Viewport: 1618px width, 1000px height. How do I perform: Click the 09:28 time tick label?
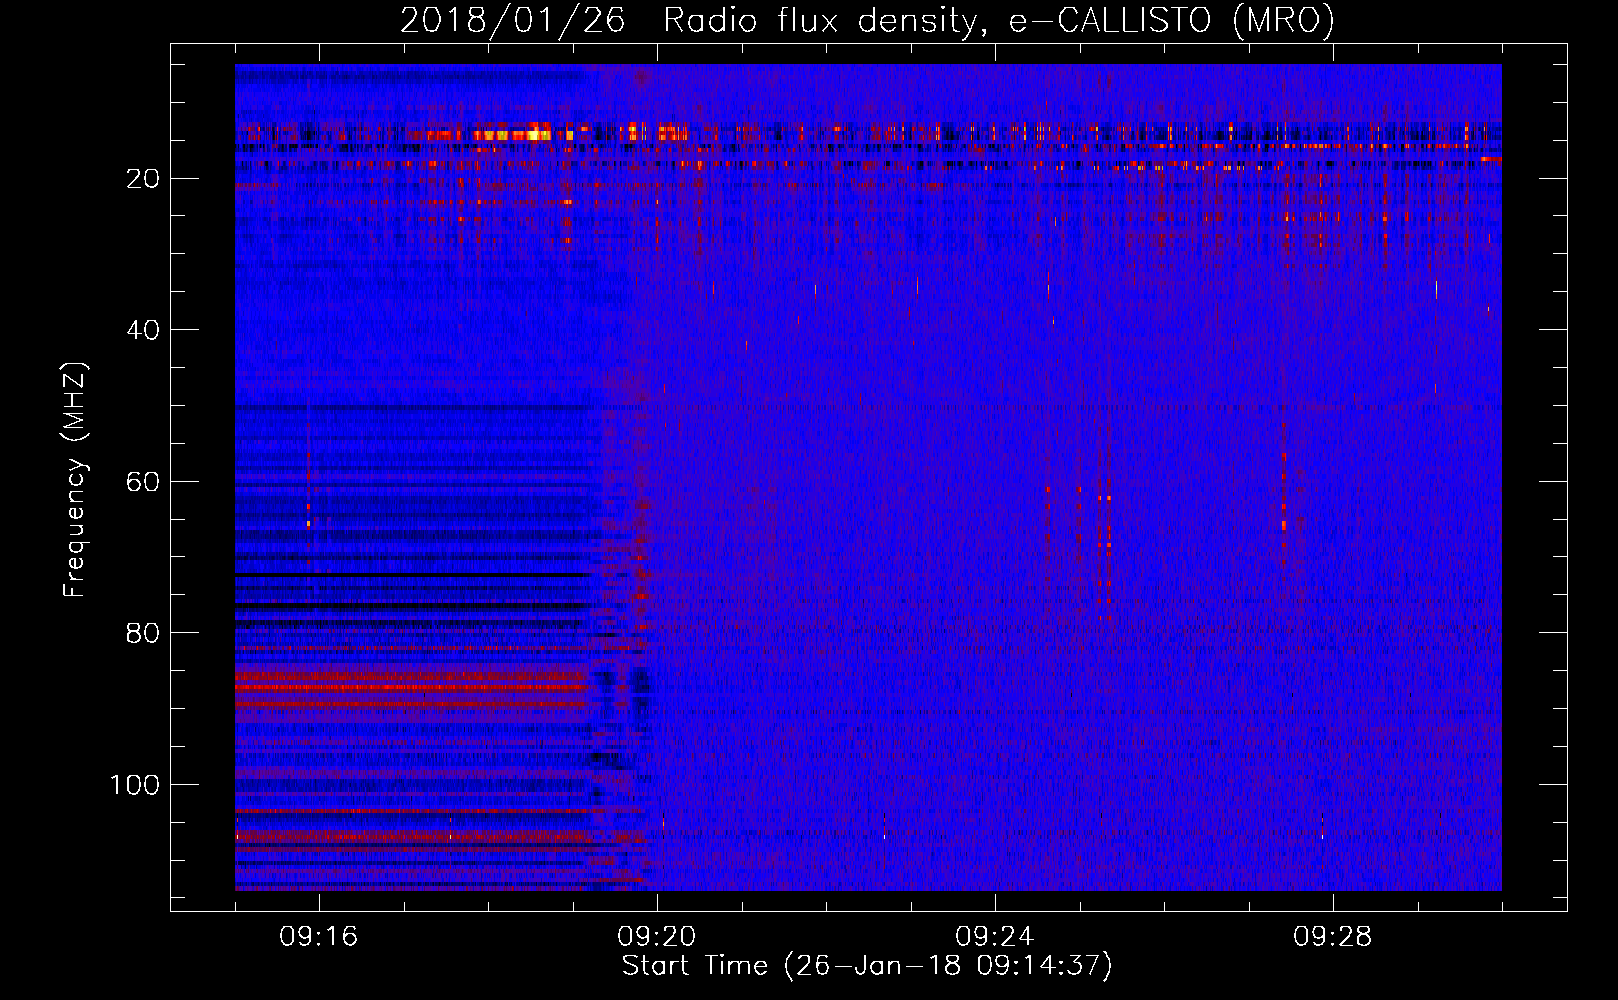click(1333, 937)
